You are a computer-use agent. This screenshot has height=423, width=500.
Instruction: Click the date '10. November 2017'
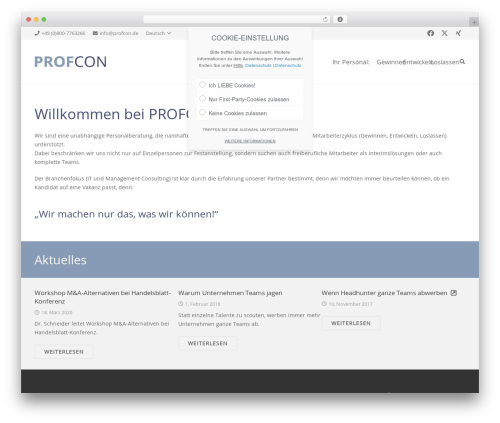point(351,304)
